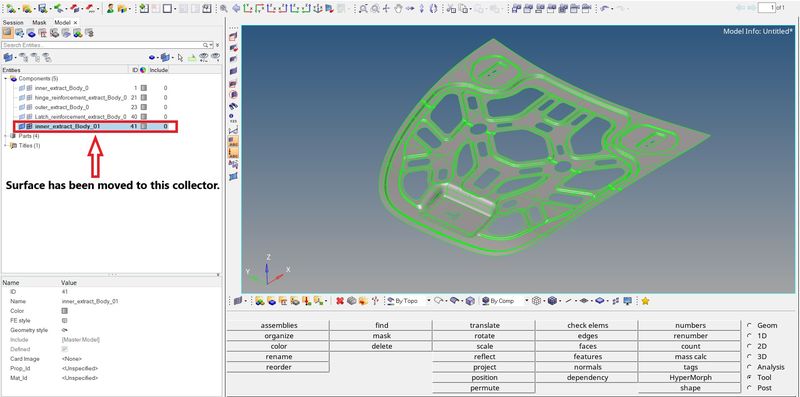Click the 123 numbers icon in vertical toolbar
This screenshot has height=397, width=800.
tap(234, 118)
